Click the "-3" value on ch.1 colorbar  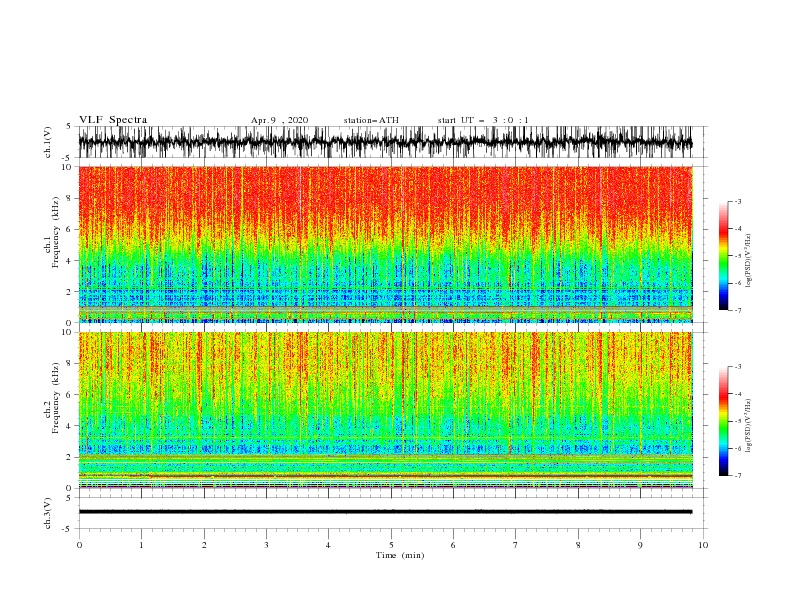737,201
